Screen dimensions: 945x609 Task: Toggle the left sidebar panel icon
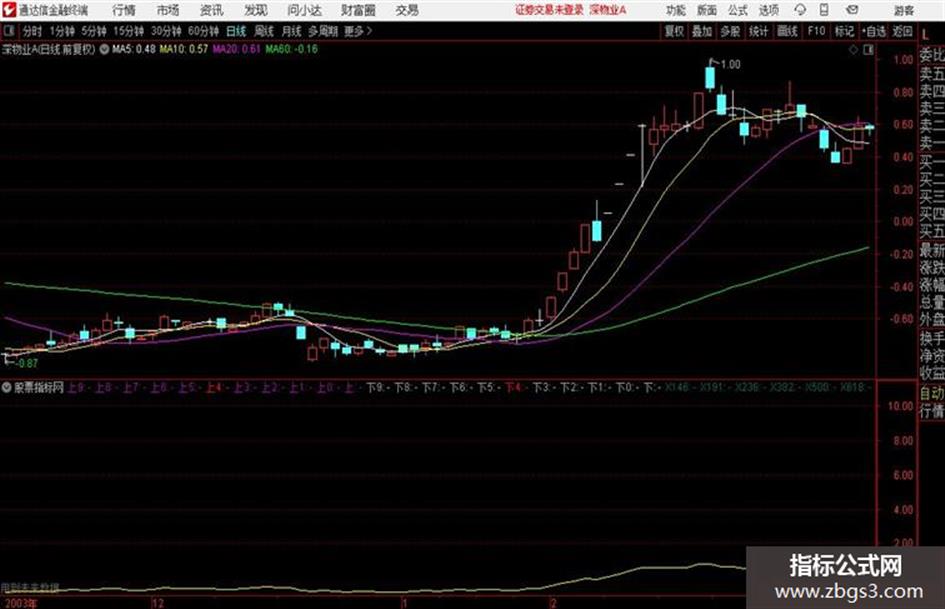pyautogui.click(x=9, y=31)
